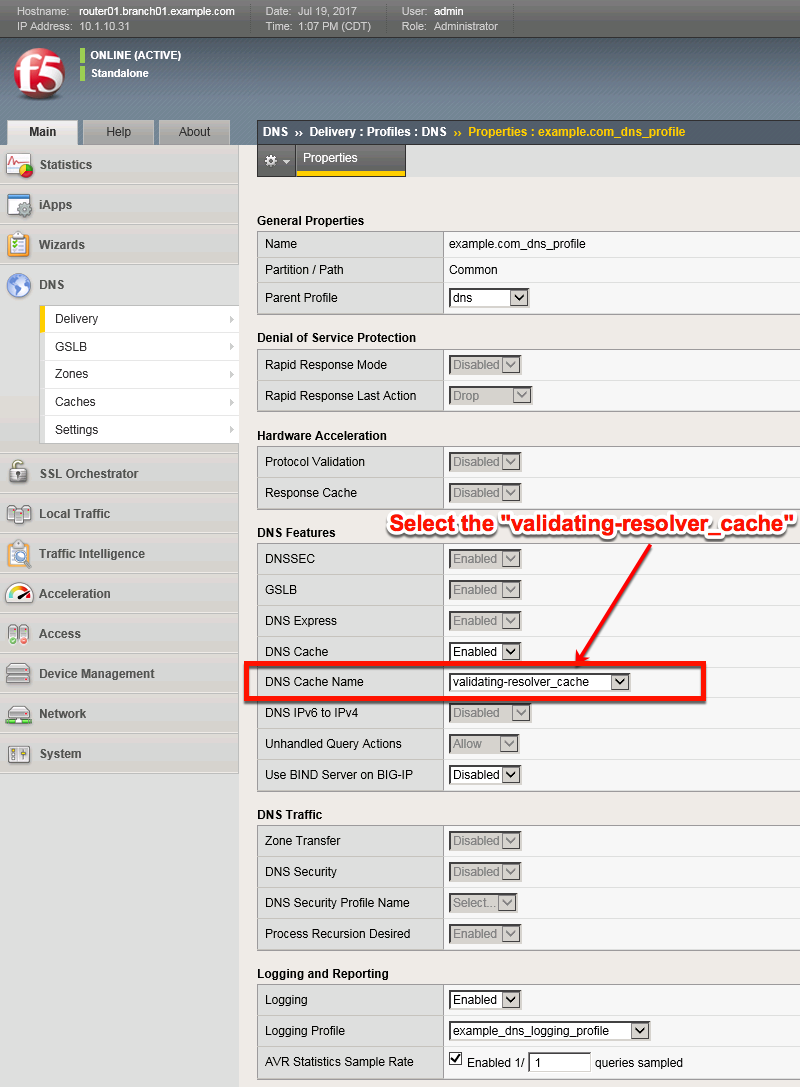Viewport: 800px width, 1087px height.
Task: Open the Traffic Intelligence menu section
Action: click(119, 554)
